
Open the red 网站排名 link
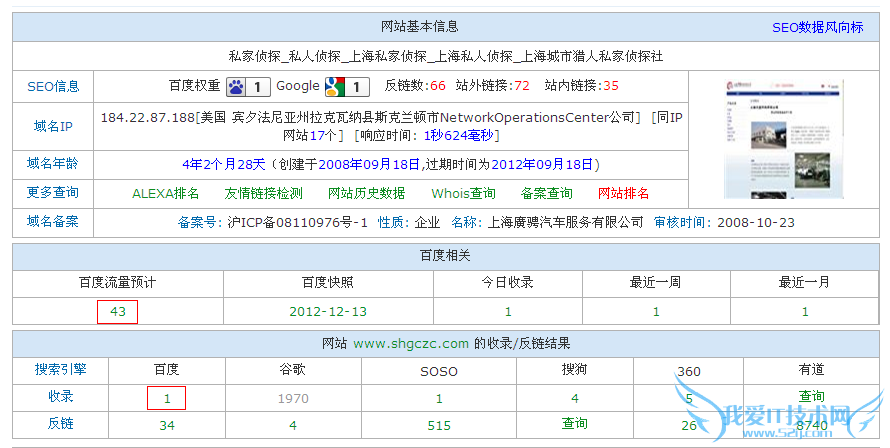coord(623,194)
